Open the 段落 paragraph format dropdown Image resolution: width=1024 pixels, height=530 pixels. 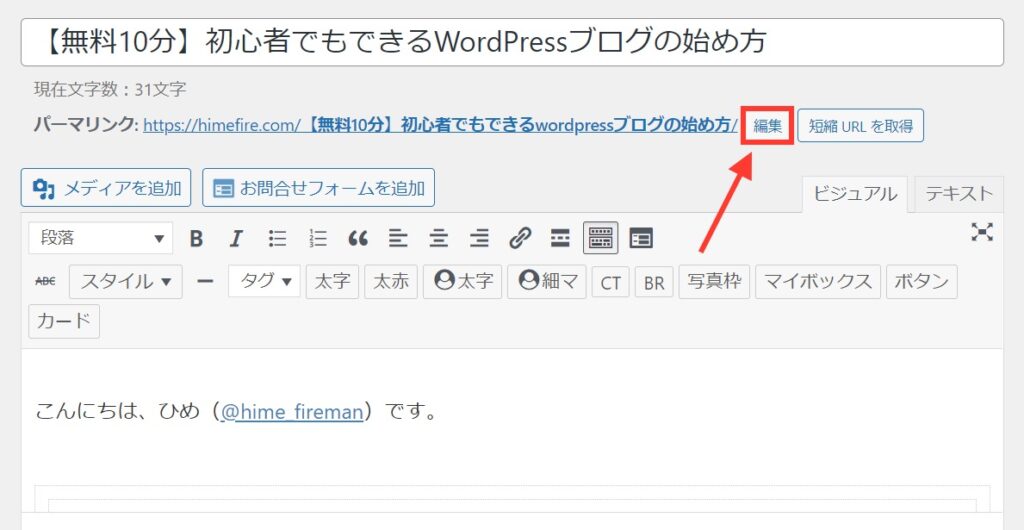coord(101,238)
